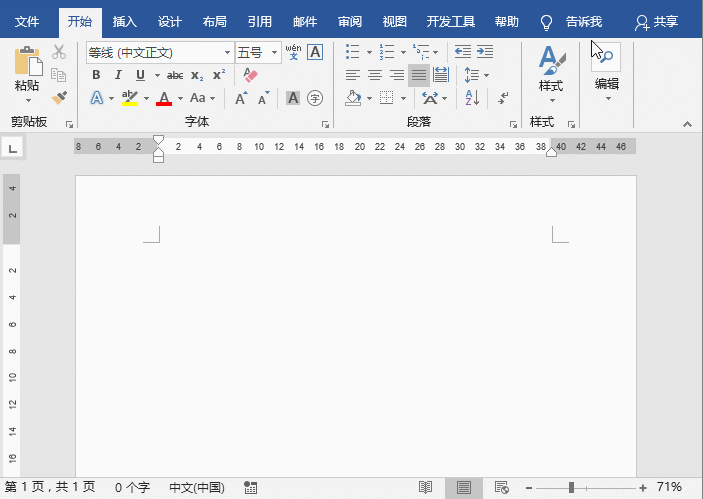Toggle strikethrough formatting

pyautogui.click(x=175, y=75)
